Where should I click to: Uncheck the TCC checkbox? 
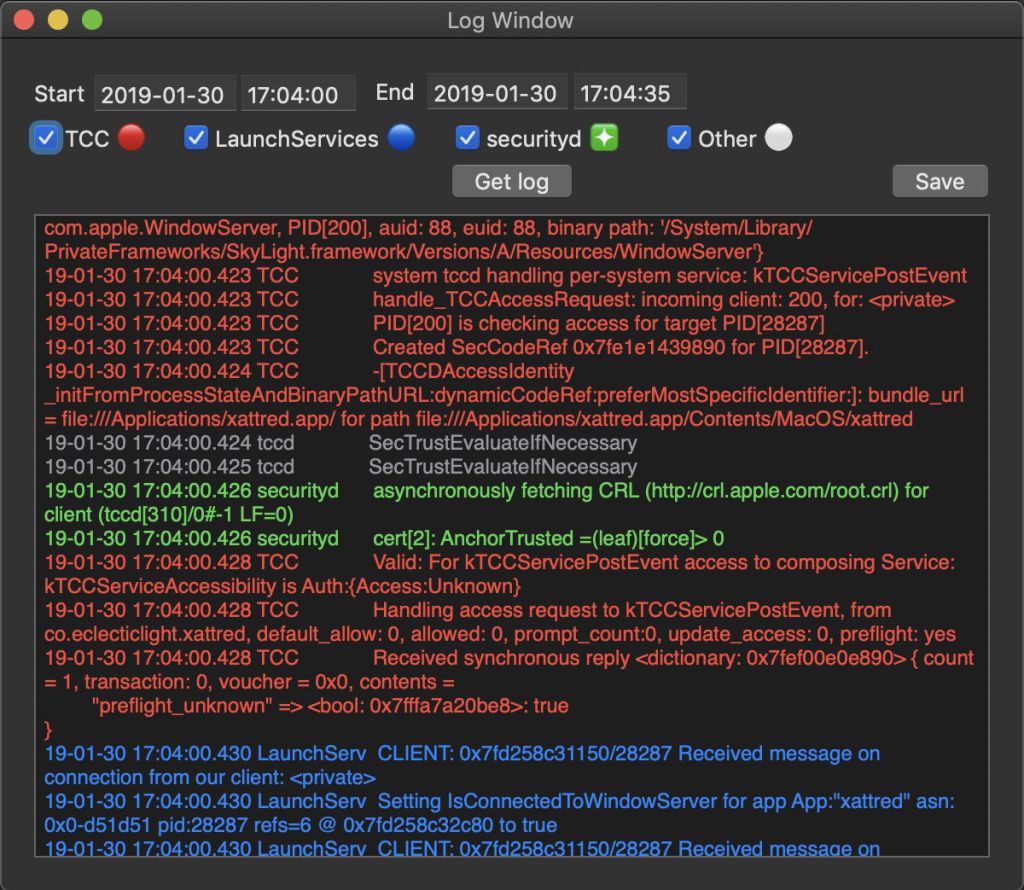46,138
